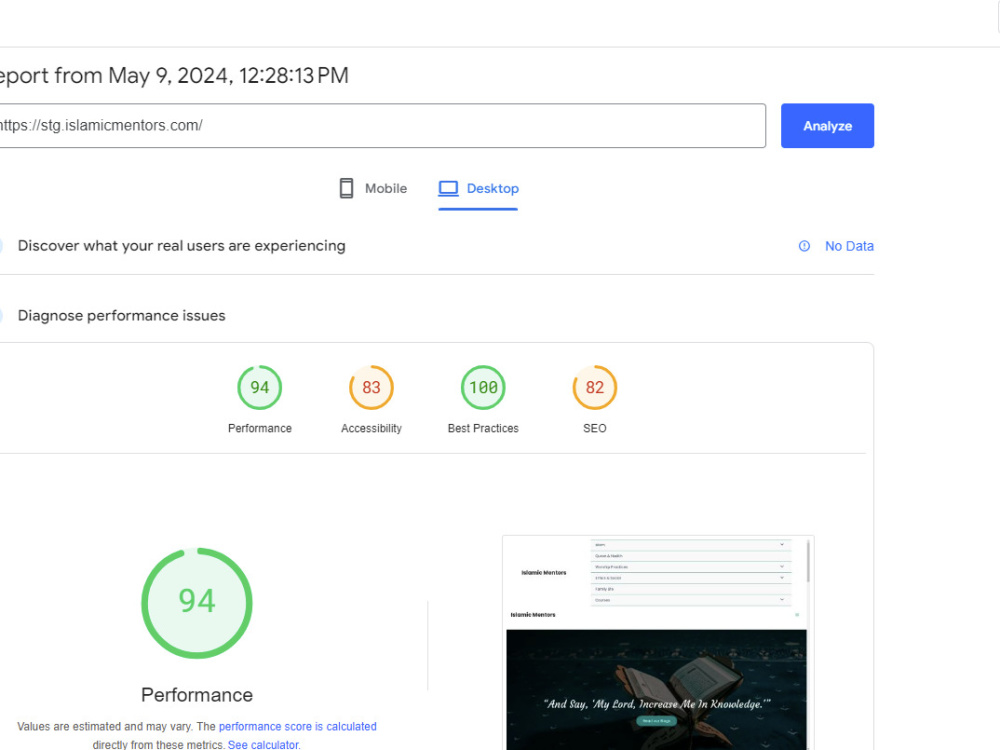The image size is (1000, 750).
Task: Click the report date heading text
Action: 174,76
